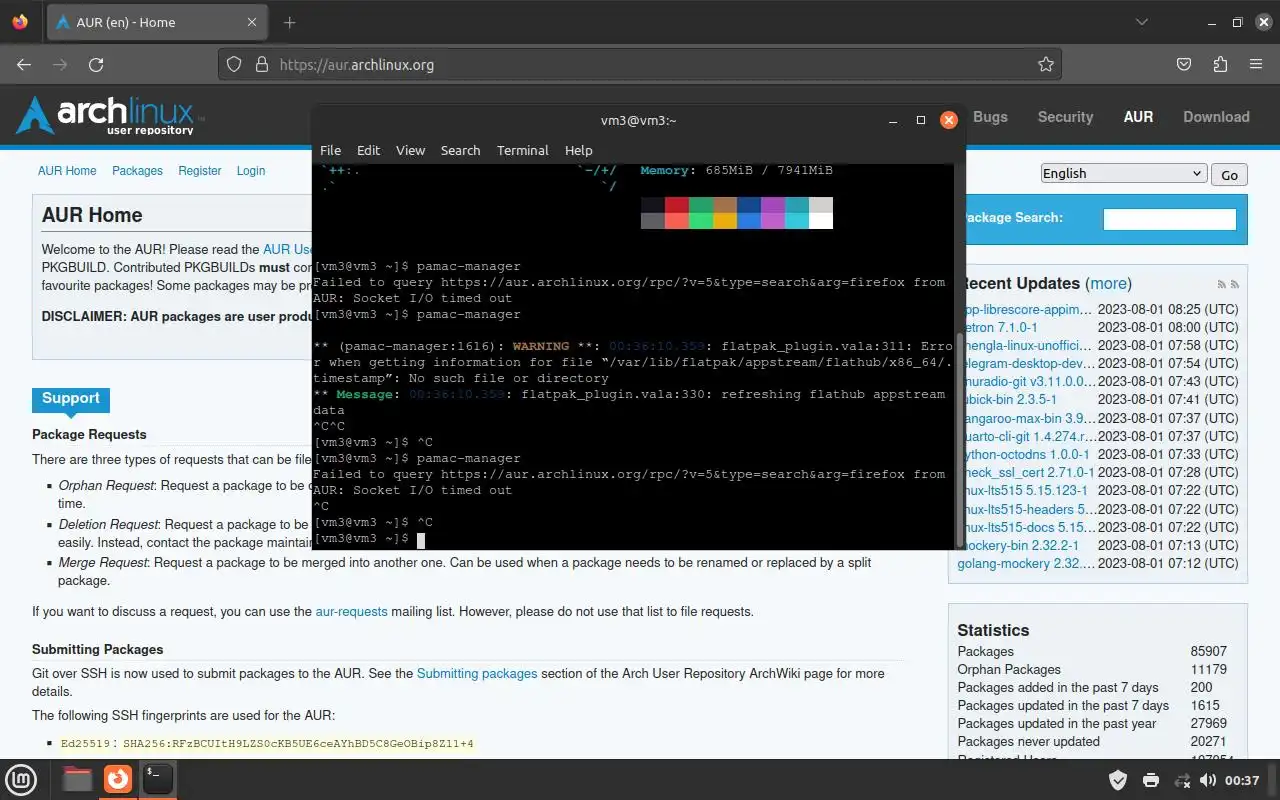This screenshot has width=1280, height=800.
Task: Open the second Recent Updates RSS feed icon
Action: [1235, 285]
